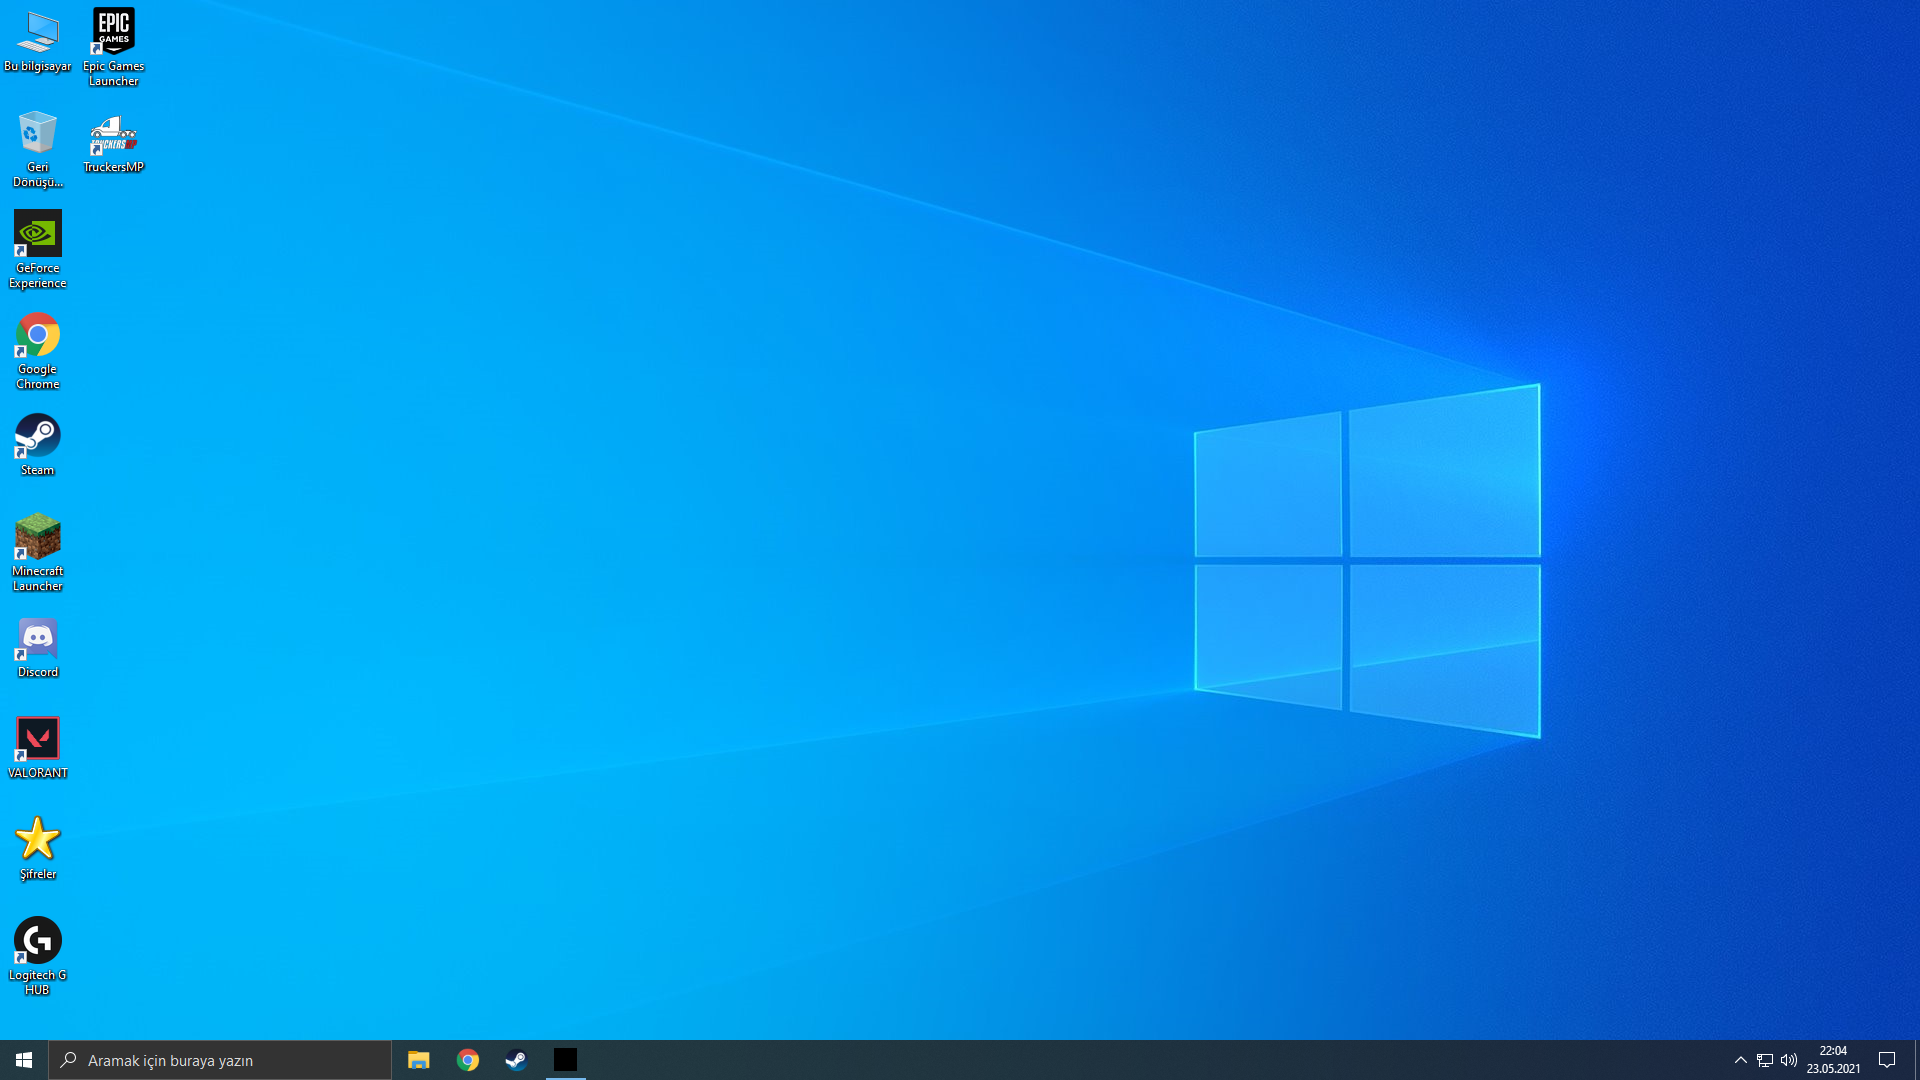Select the Discord desktop shortcut

pyautogui.click(x=38, y=640)
